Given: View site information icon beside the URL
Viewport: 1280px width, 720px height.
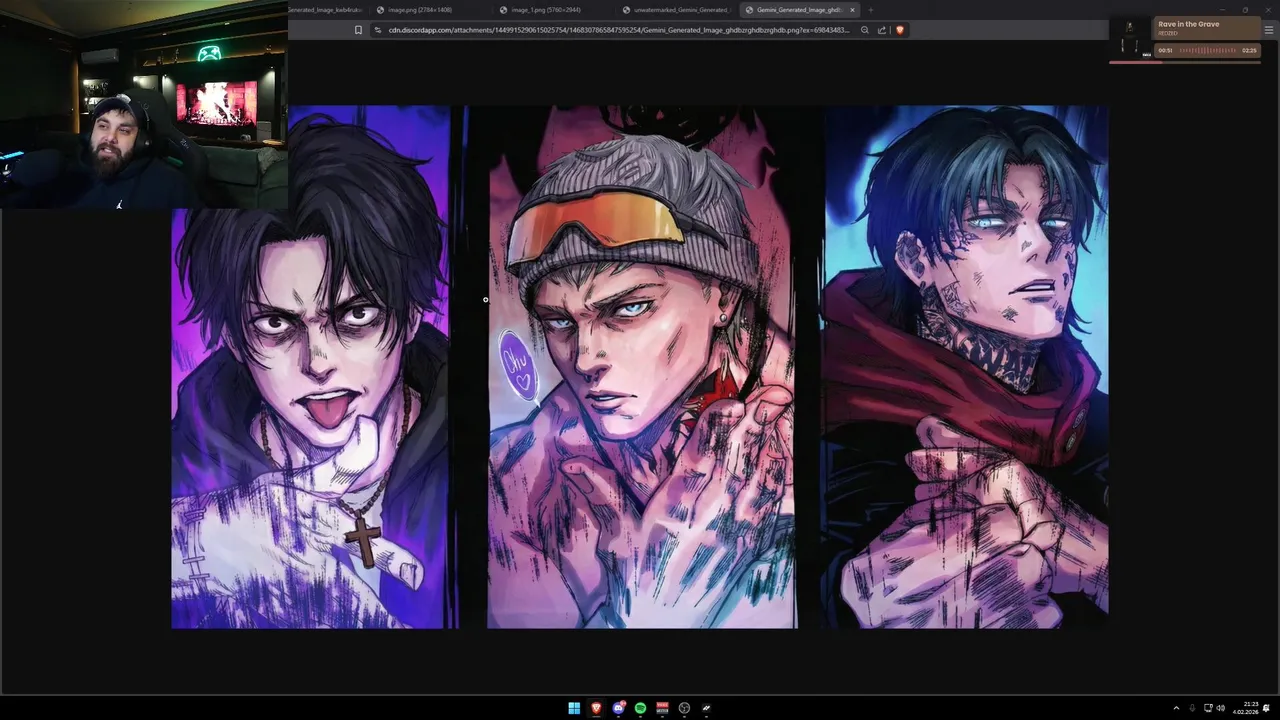Looking at the screenshot, I should click(x=377, y=30).
